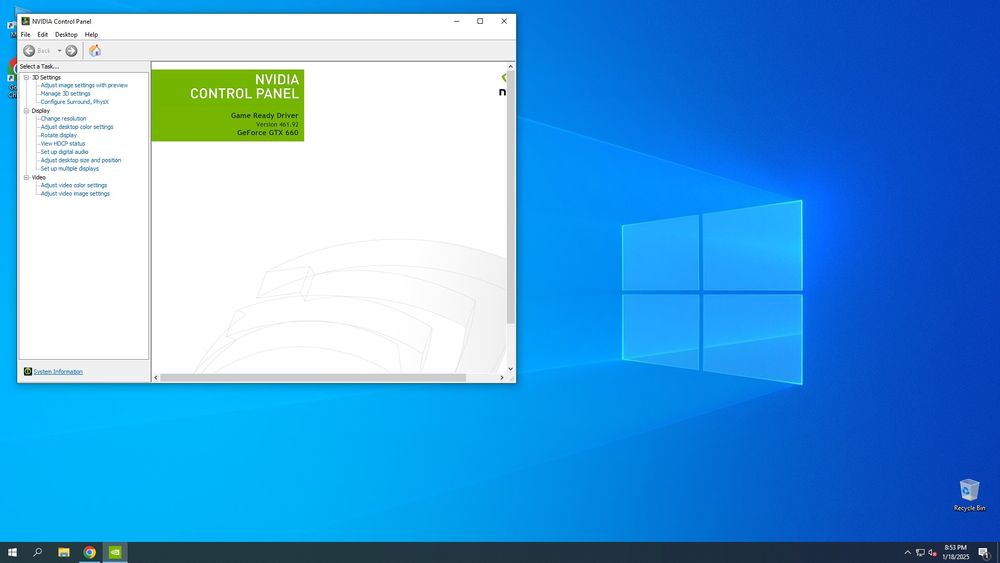The height and width of the screenshot is (563, 1000).
Task: Click the NVIDIA Control Panel title icon
Action: tap(26, 21)
